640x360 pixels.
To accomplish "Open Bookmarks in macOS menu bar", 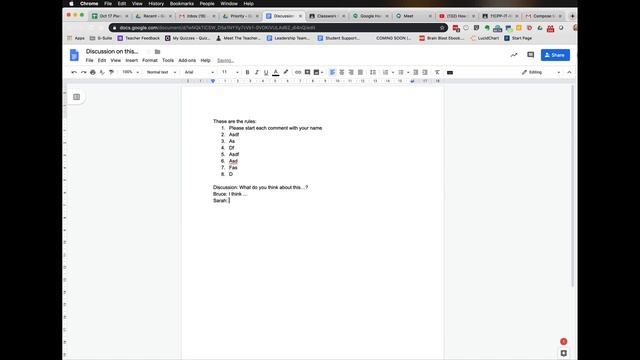I will [182, 3].
